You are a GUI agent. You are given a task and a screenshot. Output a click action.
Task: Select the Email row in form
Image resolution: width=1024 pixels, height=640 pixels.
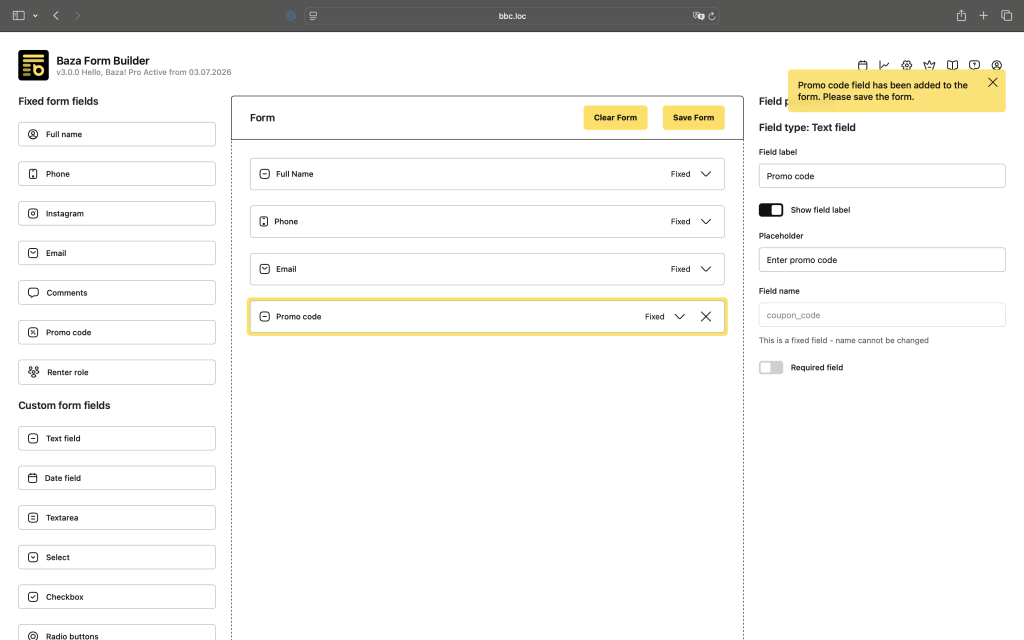[487, 269]
